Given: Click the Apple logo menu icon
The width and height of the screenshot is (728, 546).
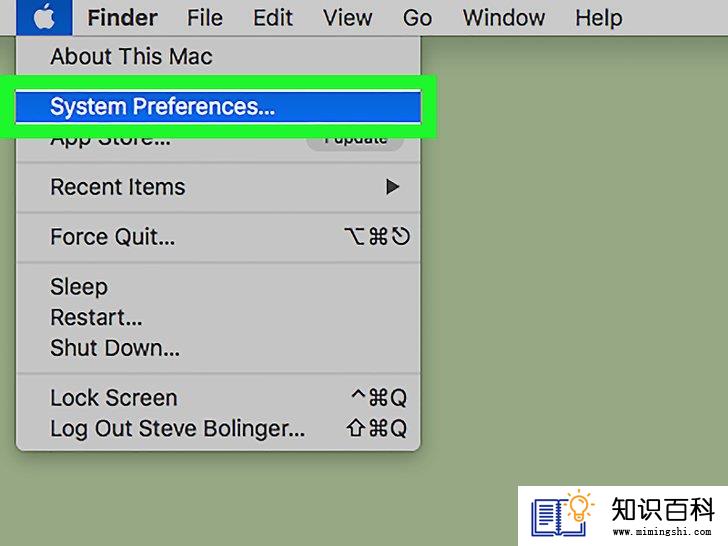Looking at the screenshot, I should click(44, 18).
